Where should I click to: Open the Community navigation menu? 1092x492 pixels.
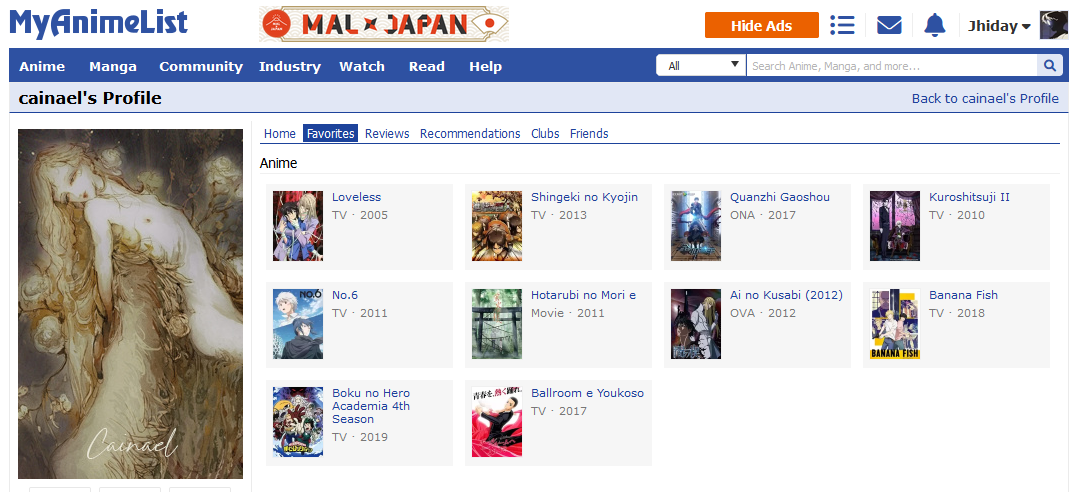pyautogui.click(x=201, y=66)
